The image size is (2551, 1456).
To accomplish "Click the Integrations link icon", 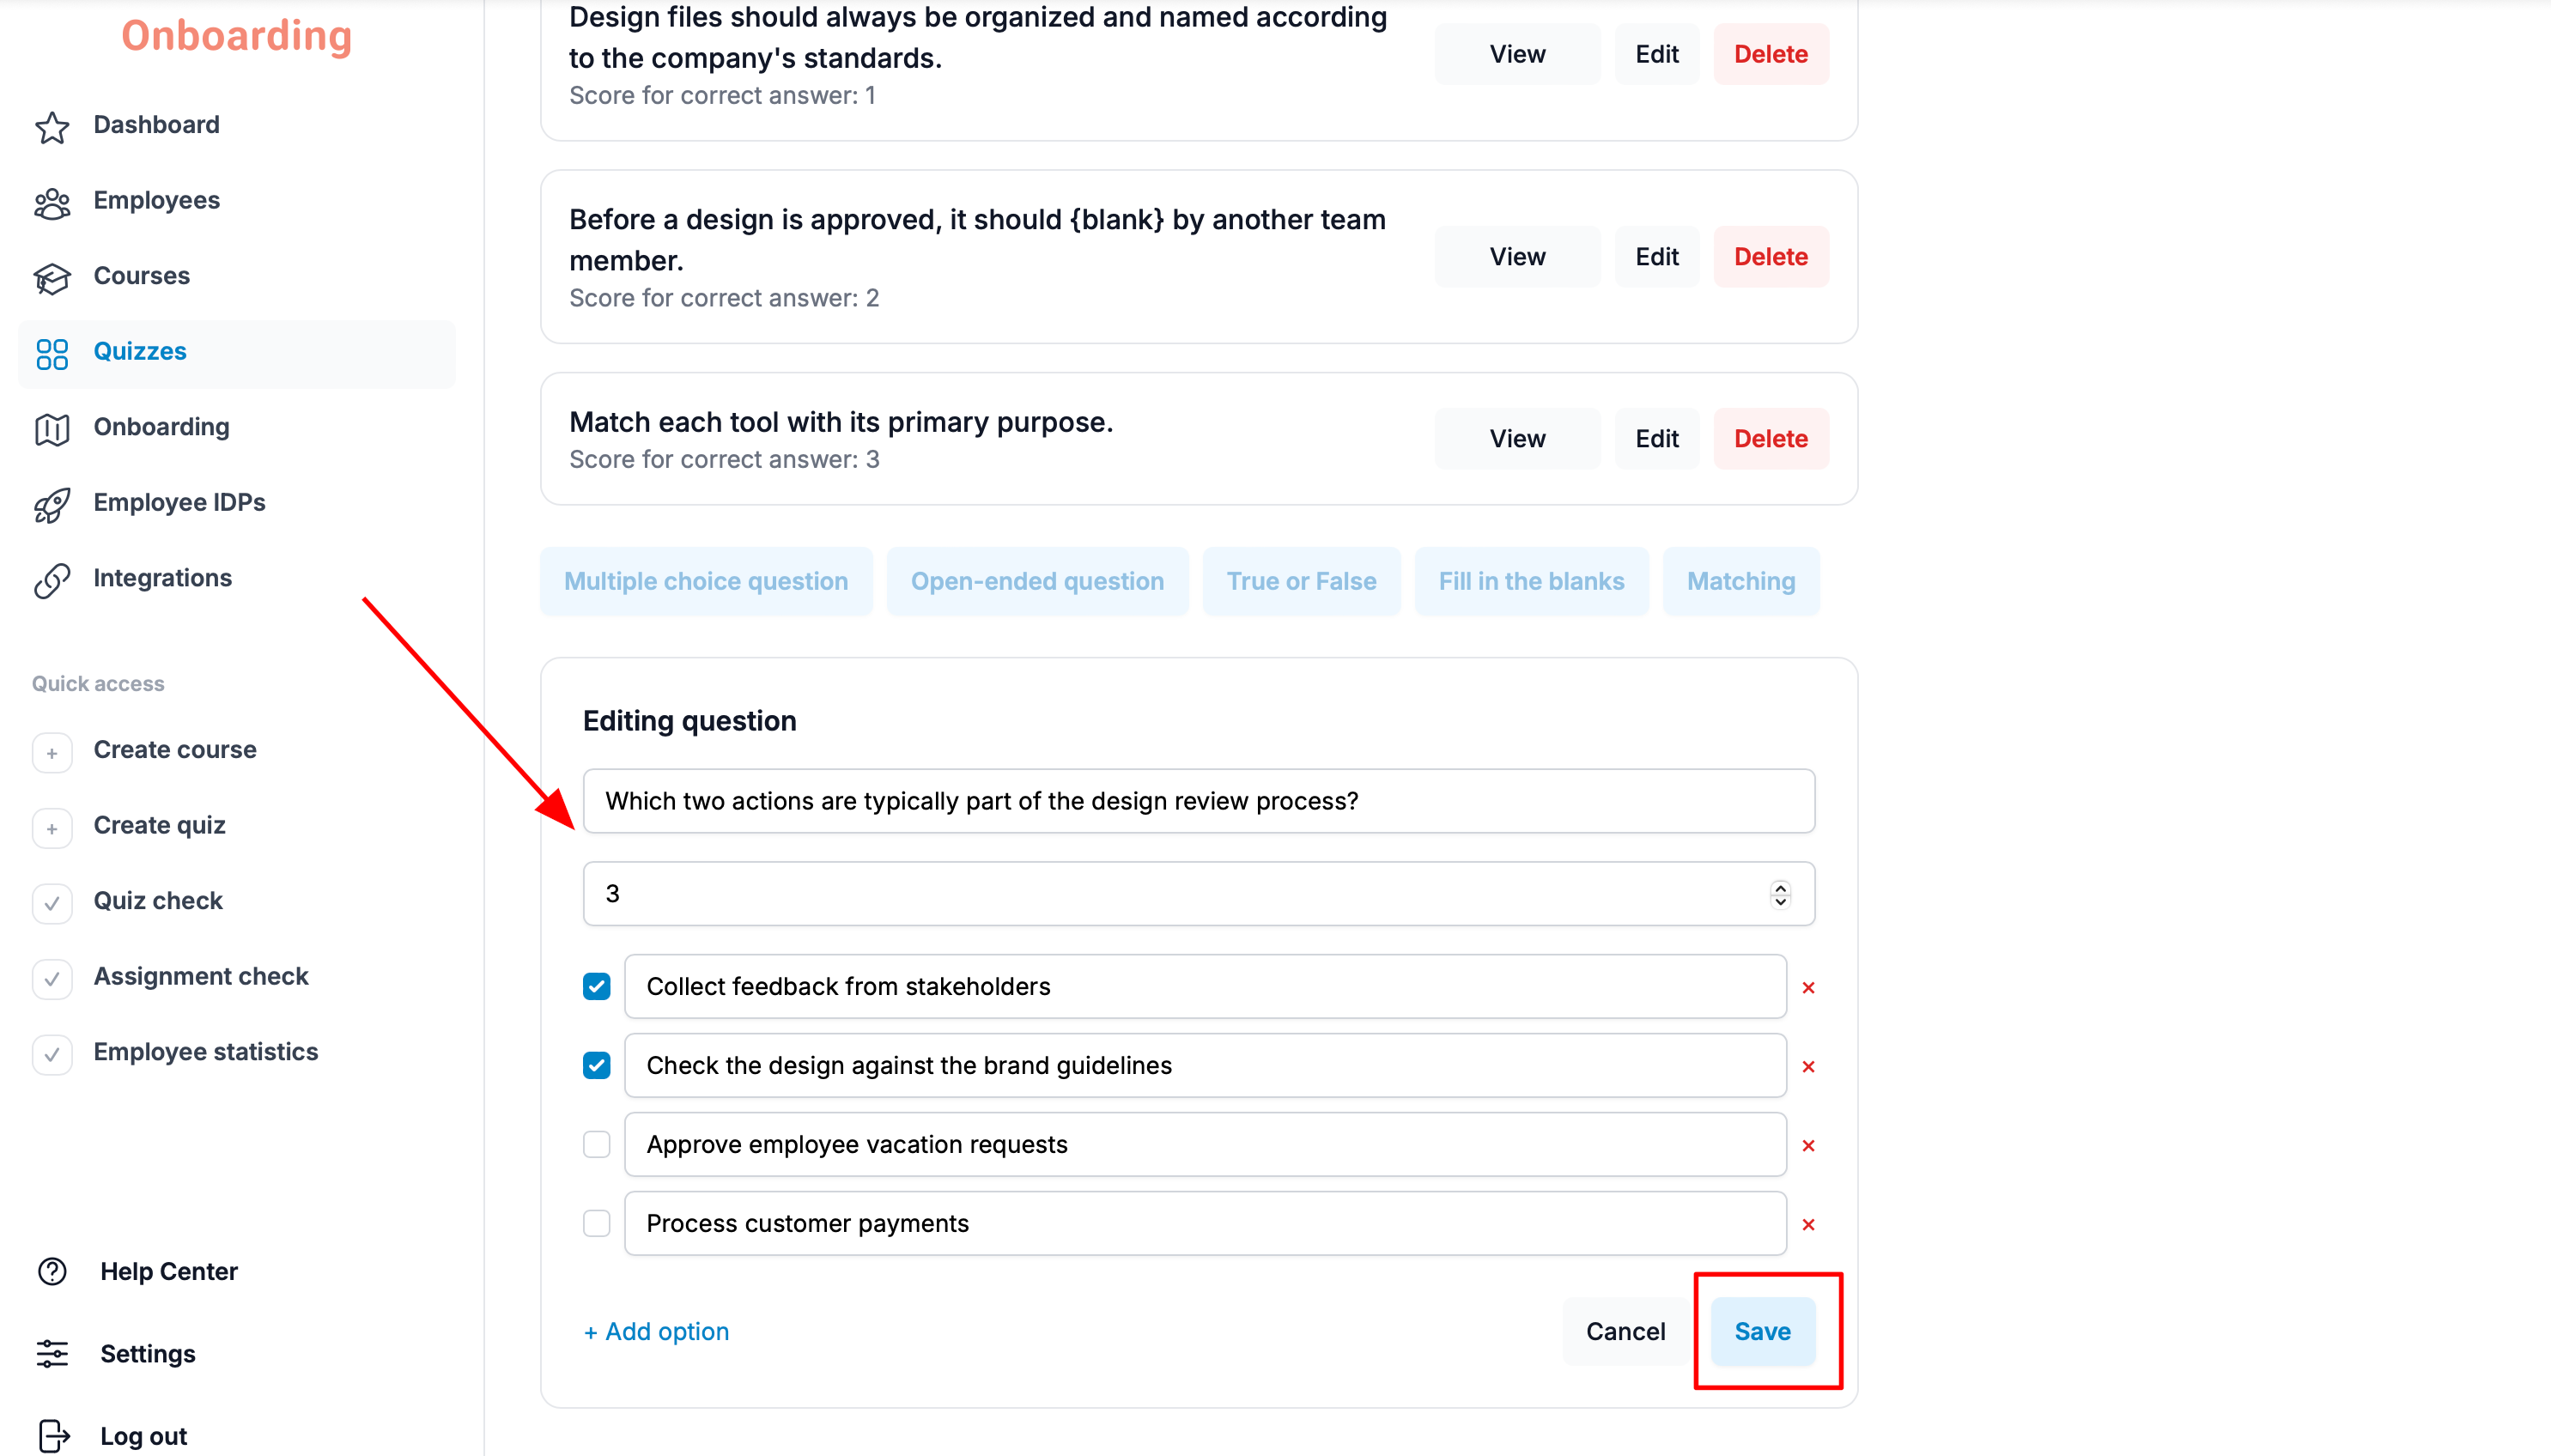I will (x=52, y=579).
